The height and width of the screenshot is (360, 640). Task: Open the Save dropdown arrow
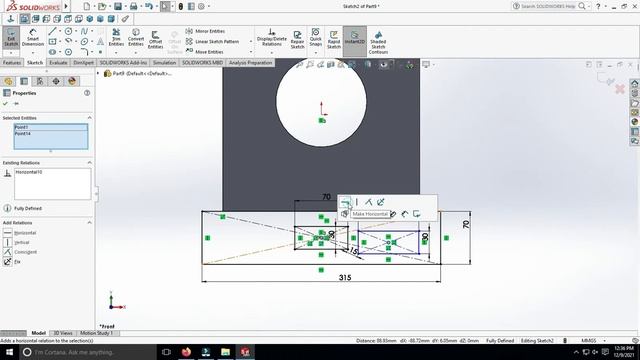coord(125,6)
